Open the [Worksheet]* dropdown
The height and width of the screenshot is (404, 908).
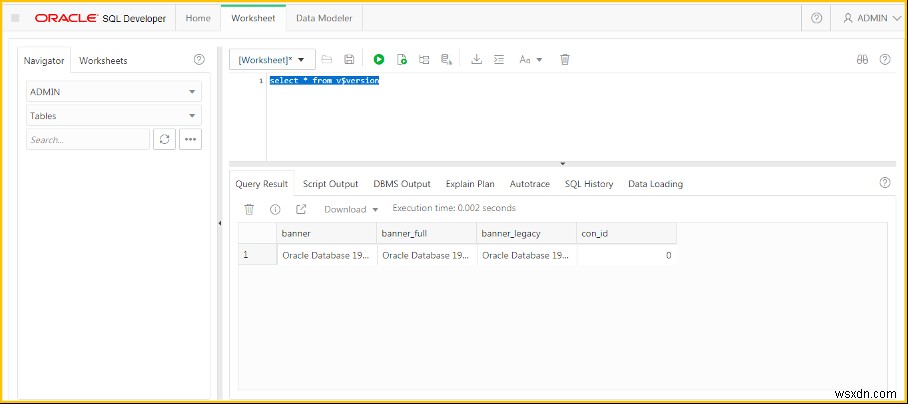273,60
